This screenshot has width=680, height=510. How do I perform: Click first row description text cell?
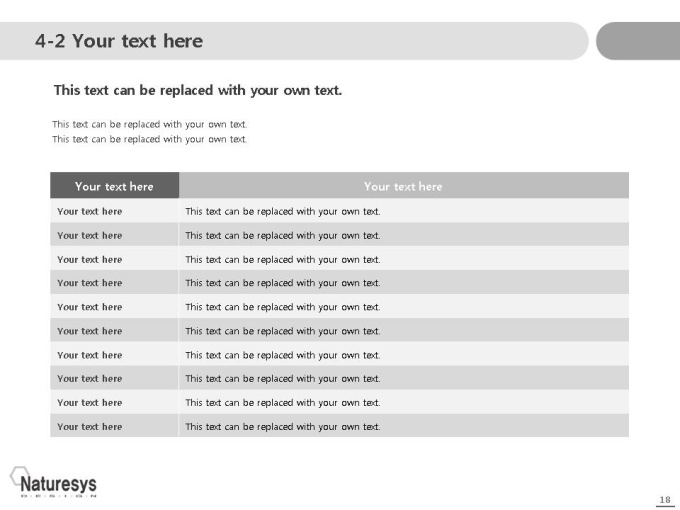tap(404, 211)
